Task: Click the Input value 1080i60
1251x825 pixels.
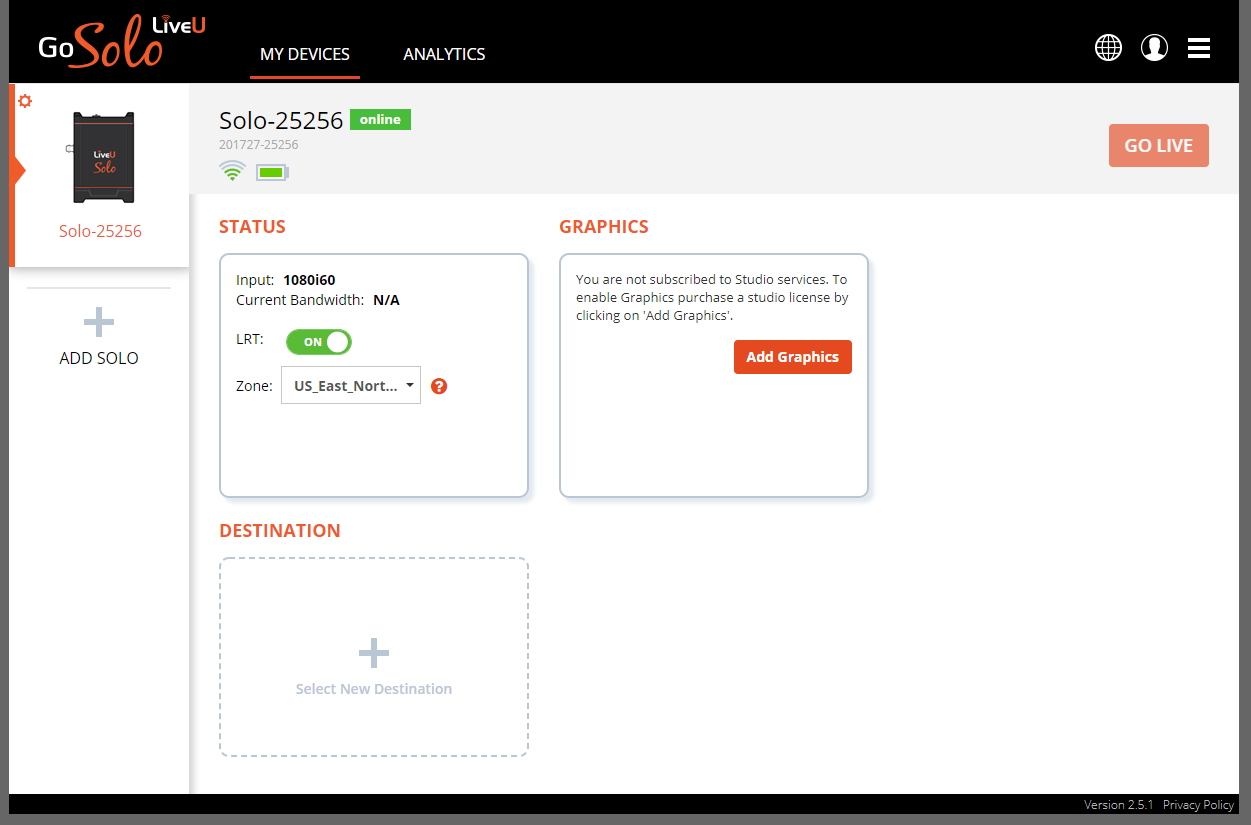Action: 309,280
